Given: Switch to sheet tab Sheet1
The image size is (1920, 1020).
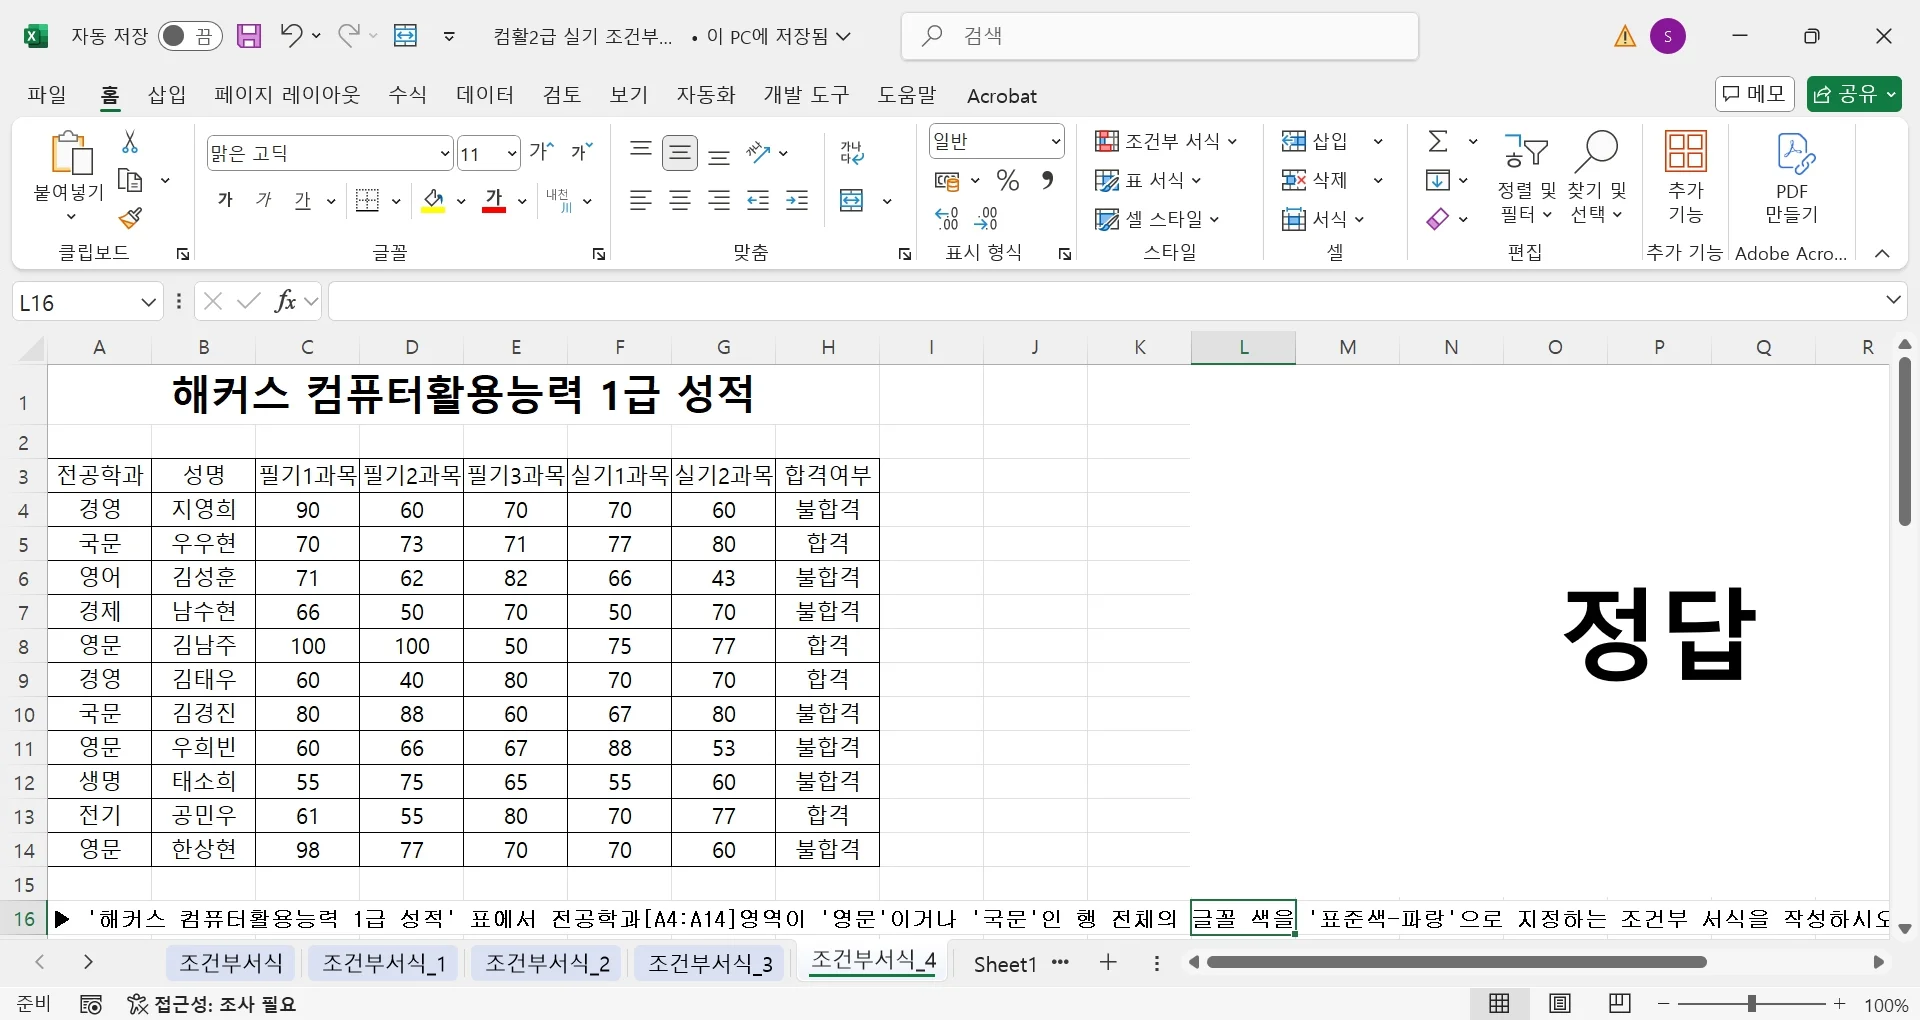Looking at the screenshot, I should pos(1005,964).
